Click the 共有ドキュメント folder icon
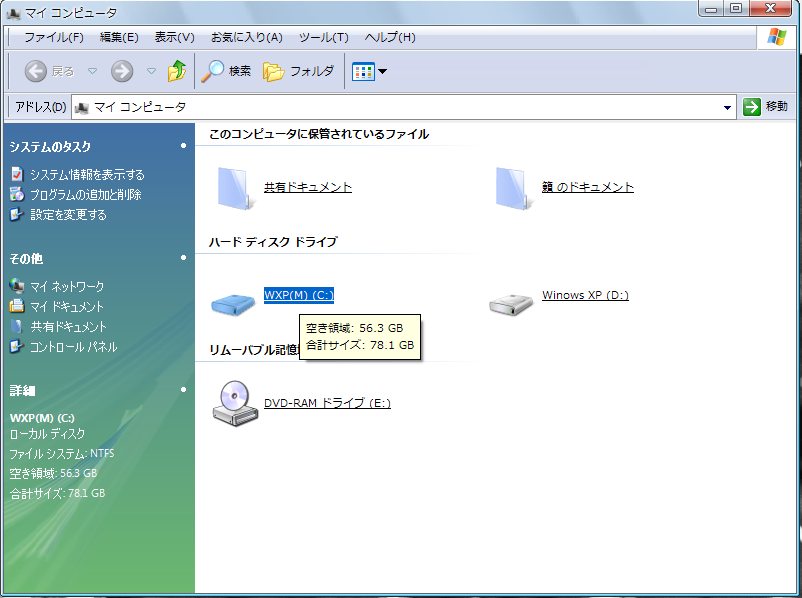Viewport: 802px width, 598px height. click(x=234, y=188)
